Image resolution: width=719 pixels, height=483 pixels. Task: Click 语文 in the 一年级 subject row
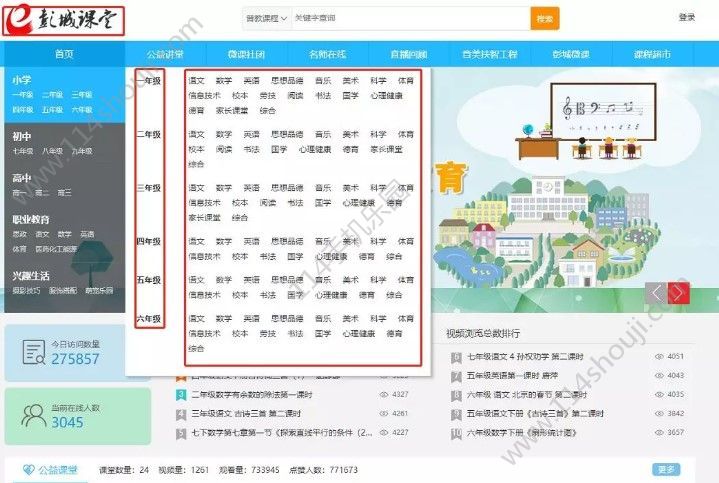pos(196,80)
